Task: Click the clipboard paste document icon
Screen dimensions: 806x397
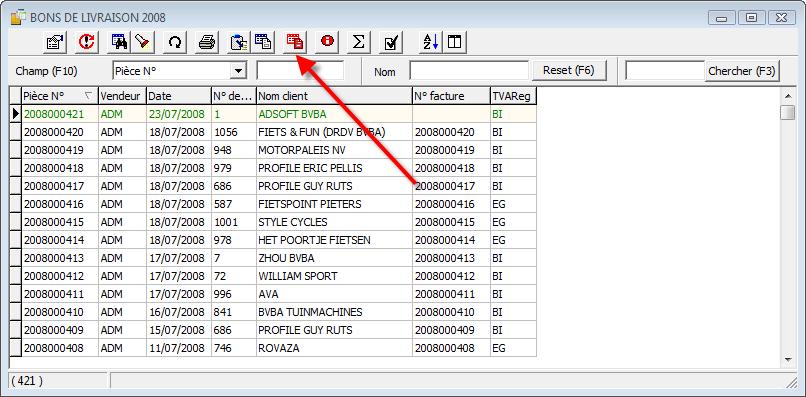Action: click(x=239, y=42)
